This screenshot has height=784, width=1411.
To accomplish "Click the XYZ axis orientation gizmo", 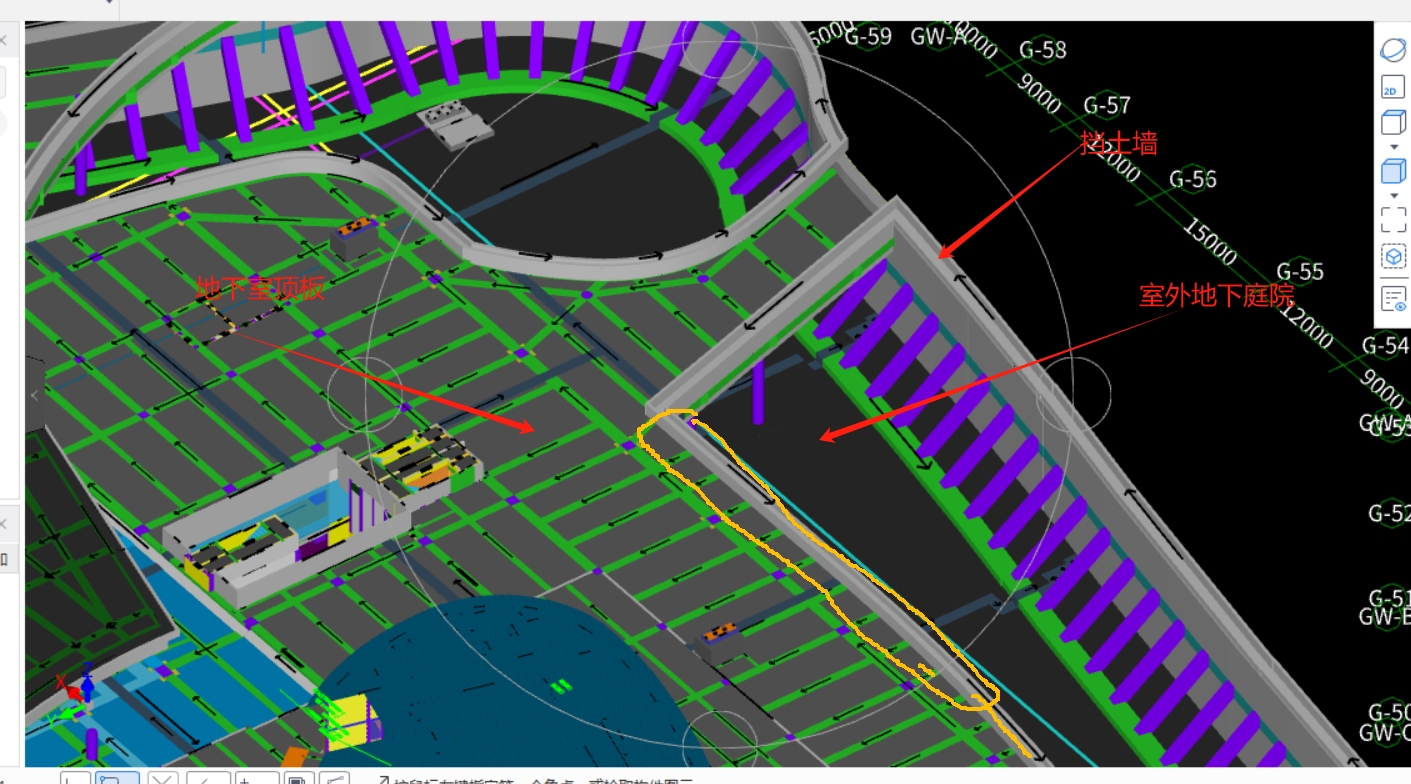I will (x=78, y=694).
